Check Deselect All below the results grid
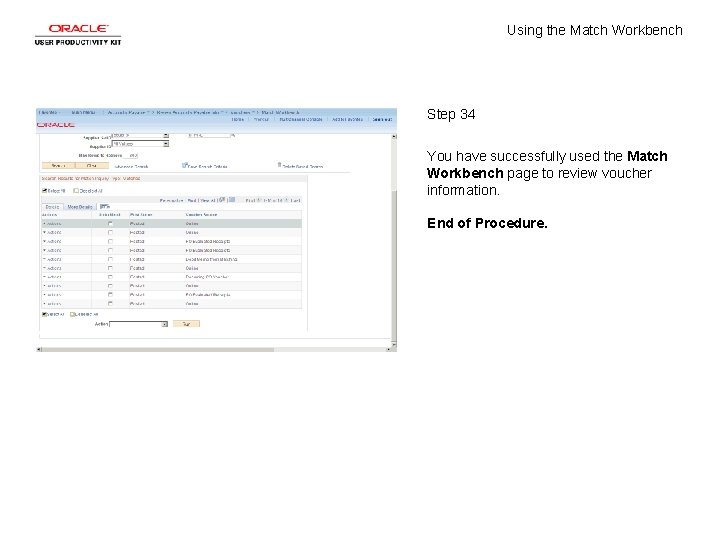The height and width of the screenshot is (540, 720). (x=72, y=315)
